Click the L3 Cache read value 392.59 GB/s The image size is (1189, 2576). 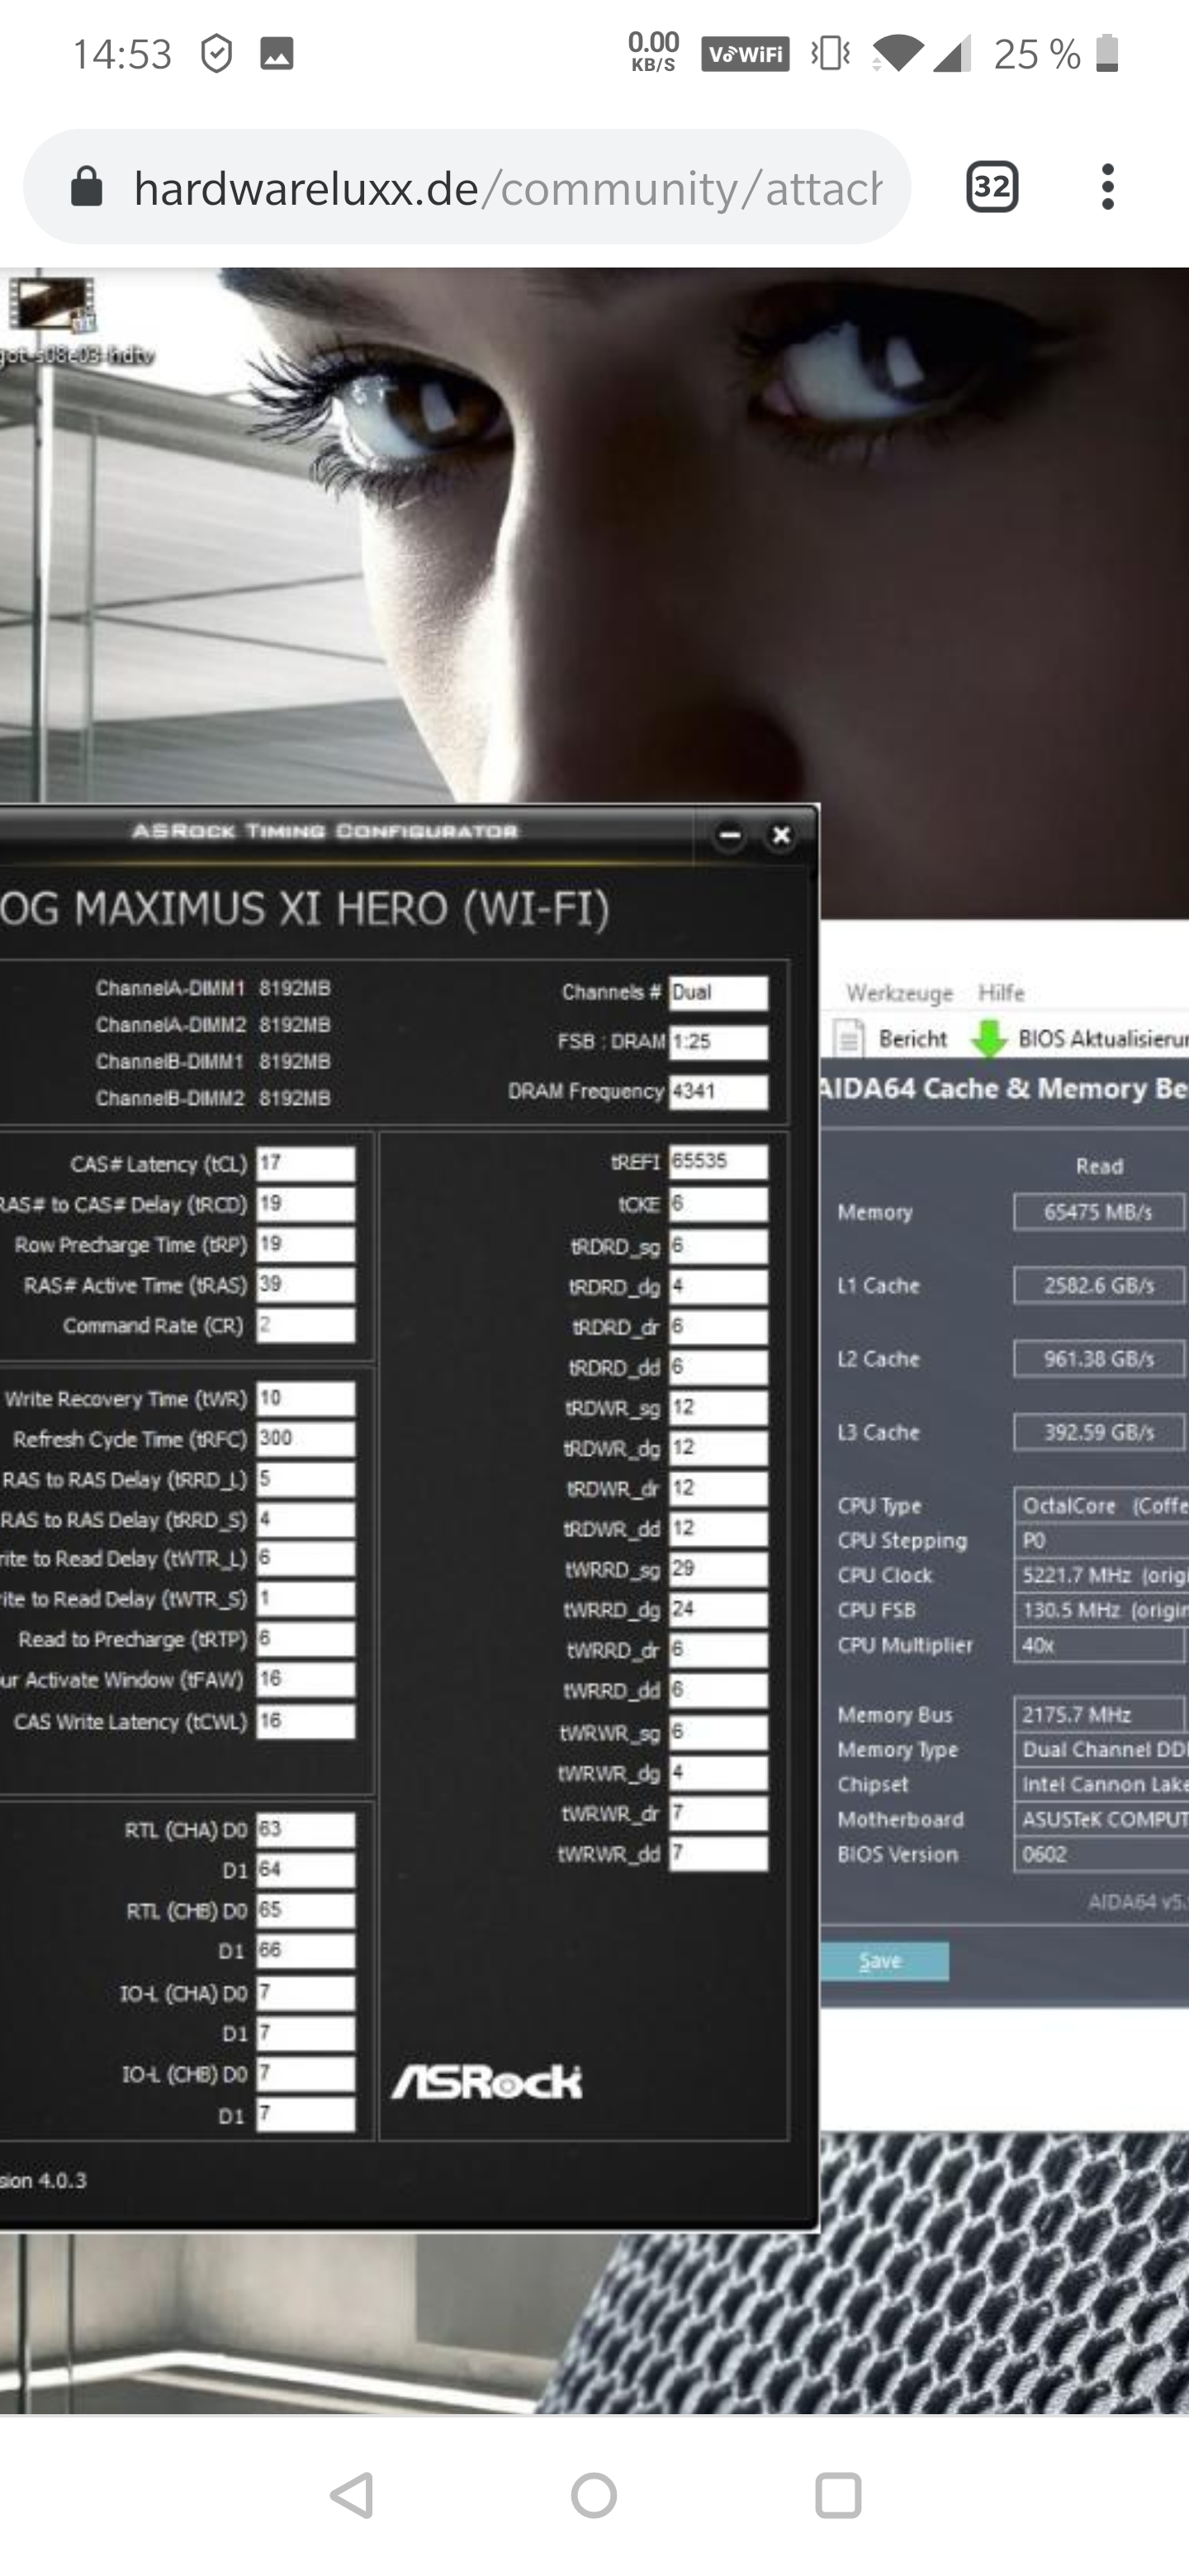coord(1099,1432)
